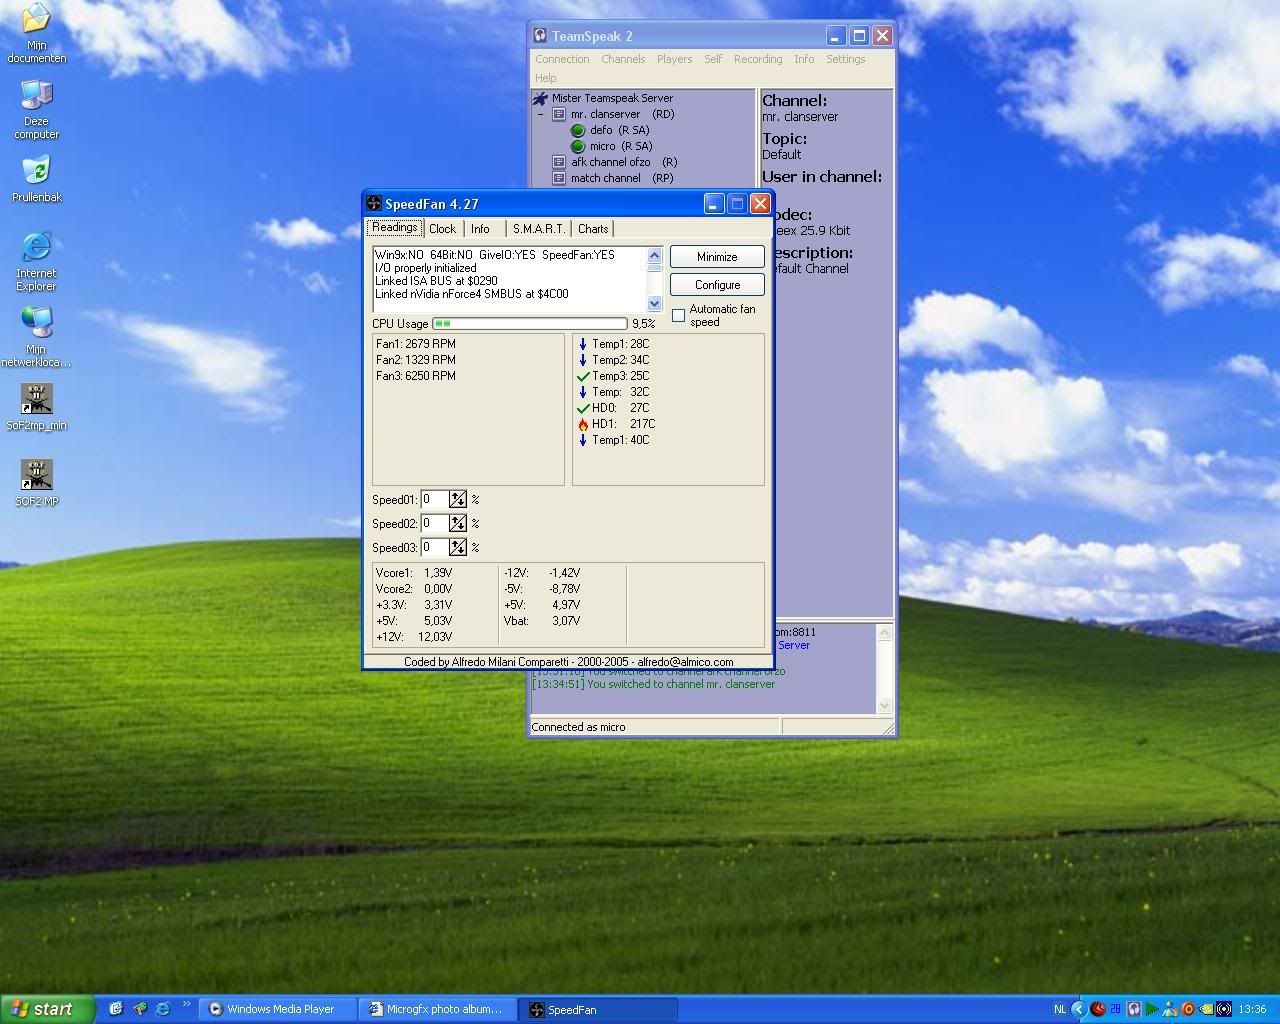Open the Mijn documenten desktop icon
1280x1024 pixels.
36,20
